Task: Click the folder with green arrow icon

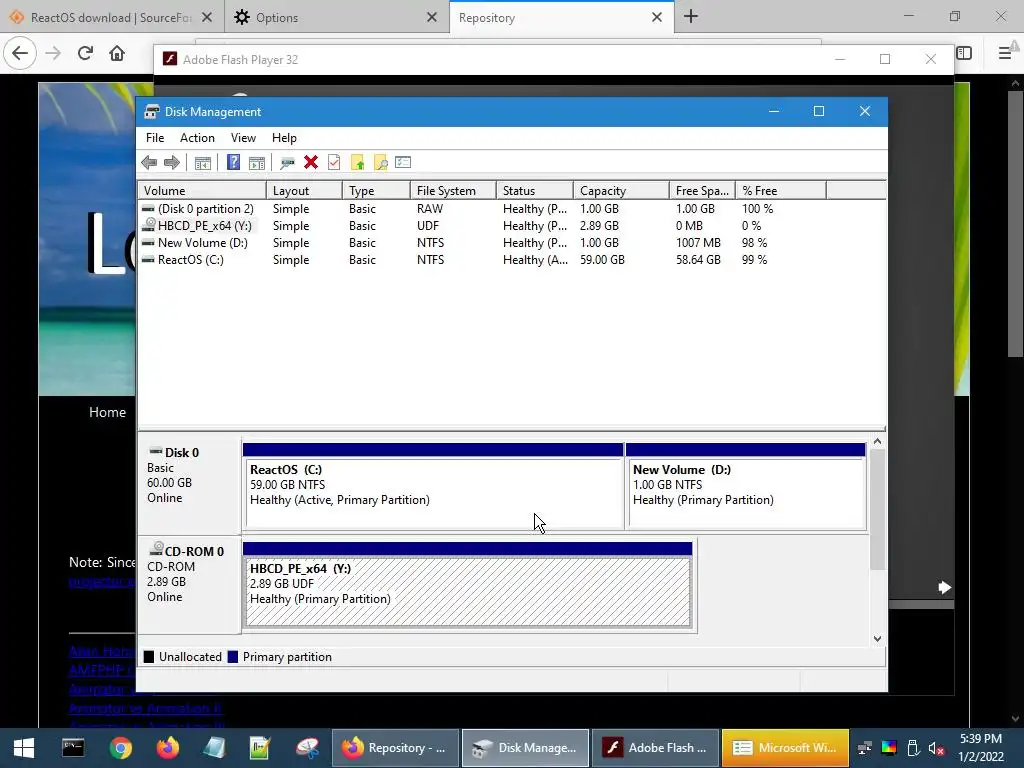Action: (x=357, y=163)
